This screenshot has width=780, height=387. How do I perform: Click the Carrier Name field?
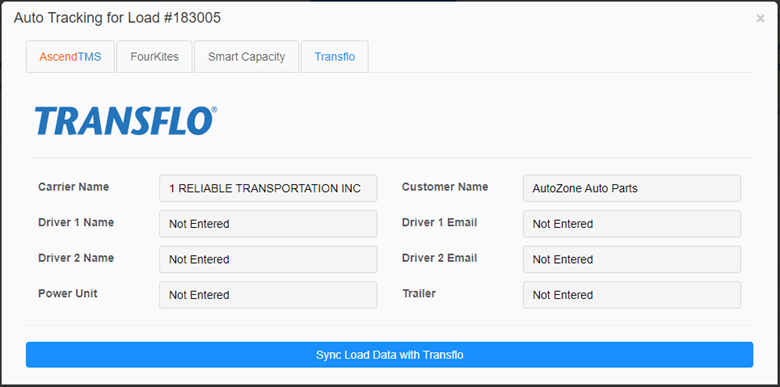coord(268,188)
